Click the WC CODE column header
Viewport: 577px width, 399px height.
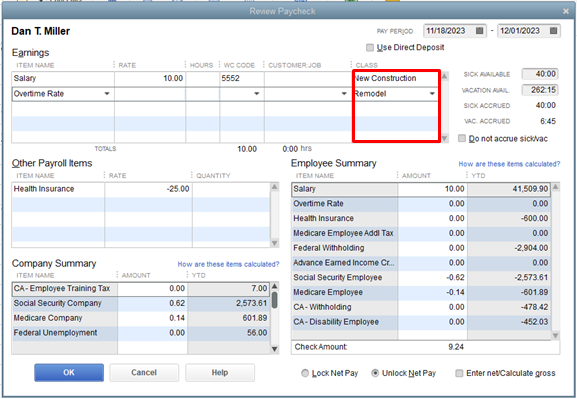point(239,65)
